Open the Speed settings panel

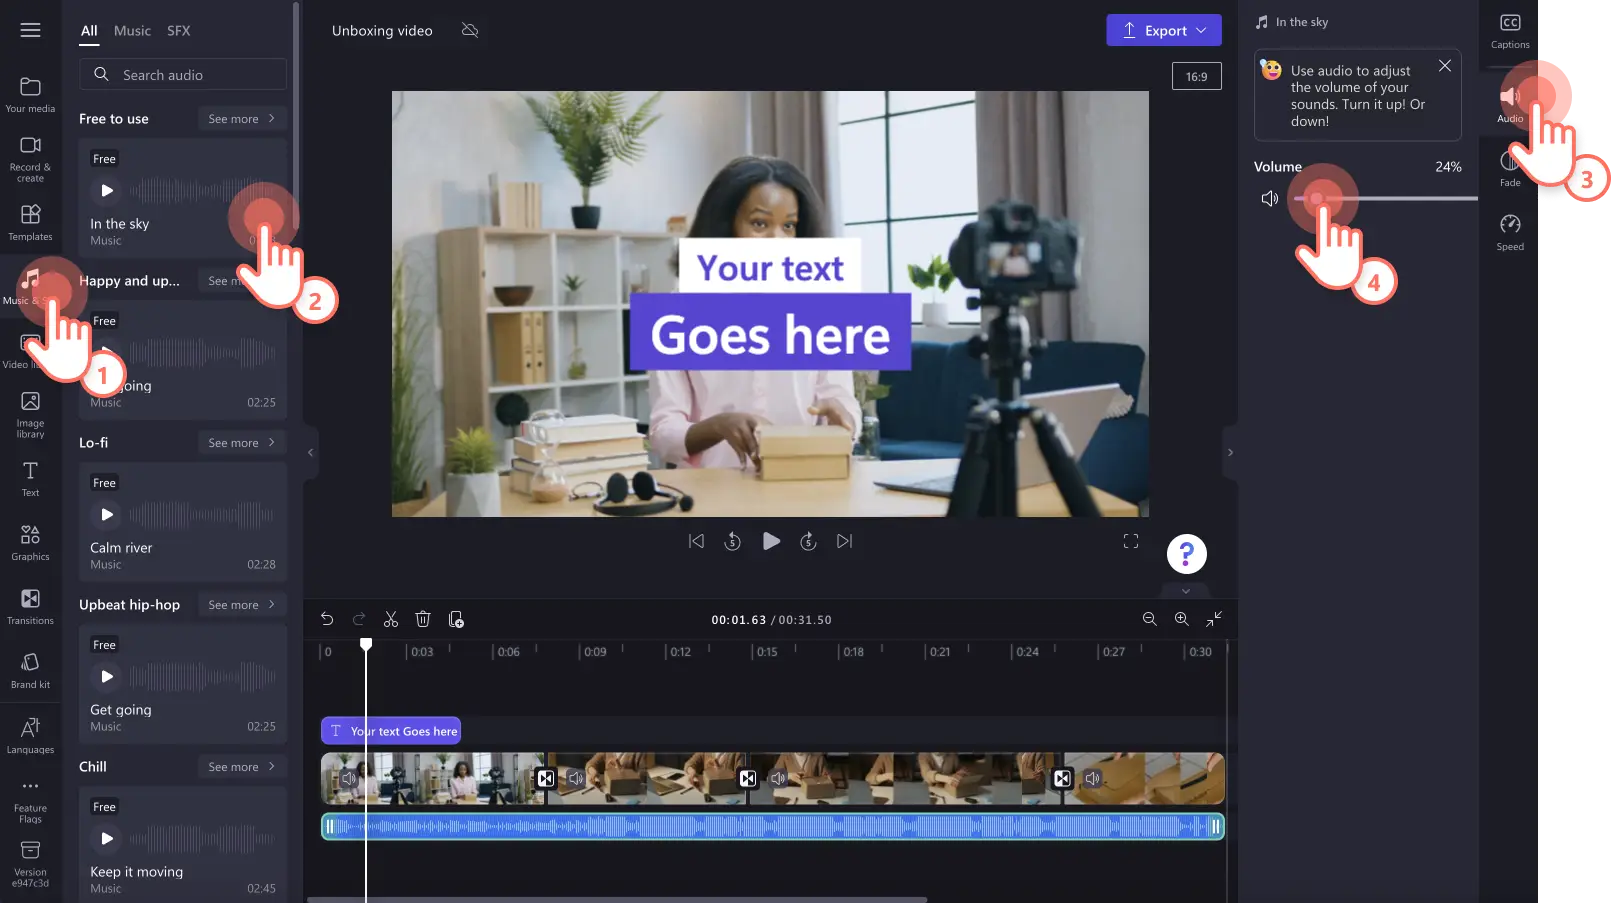click(1510, 232)
